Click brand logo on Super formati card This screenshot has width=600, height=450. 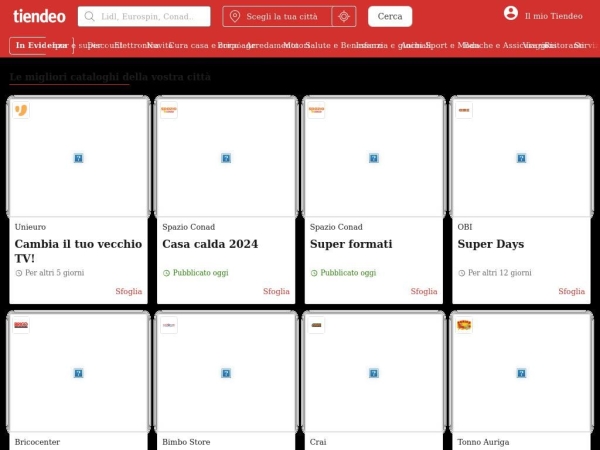(x=316, y=110)
